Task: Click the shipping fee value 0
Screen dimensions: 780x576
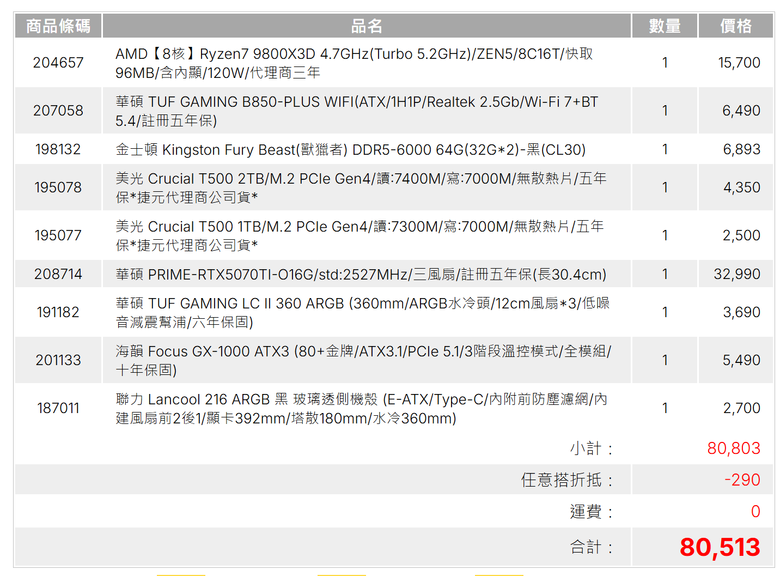Action: [756, 511]
